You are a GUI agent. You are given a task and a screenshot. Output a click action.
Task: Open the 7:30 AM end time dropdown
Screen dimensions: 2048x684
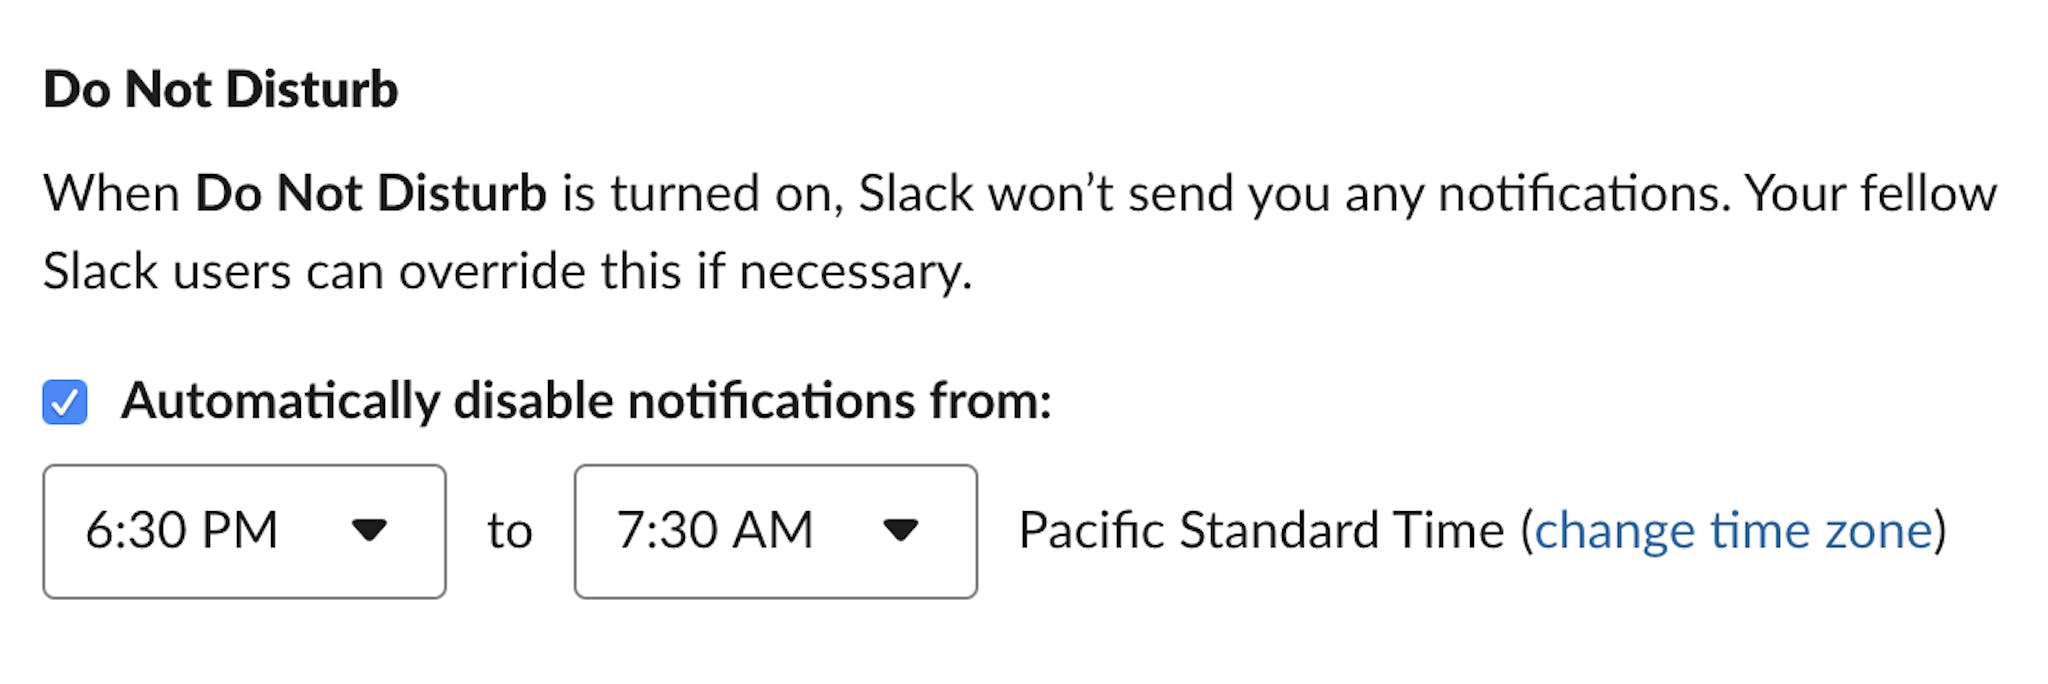coord(775,531)
